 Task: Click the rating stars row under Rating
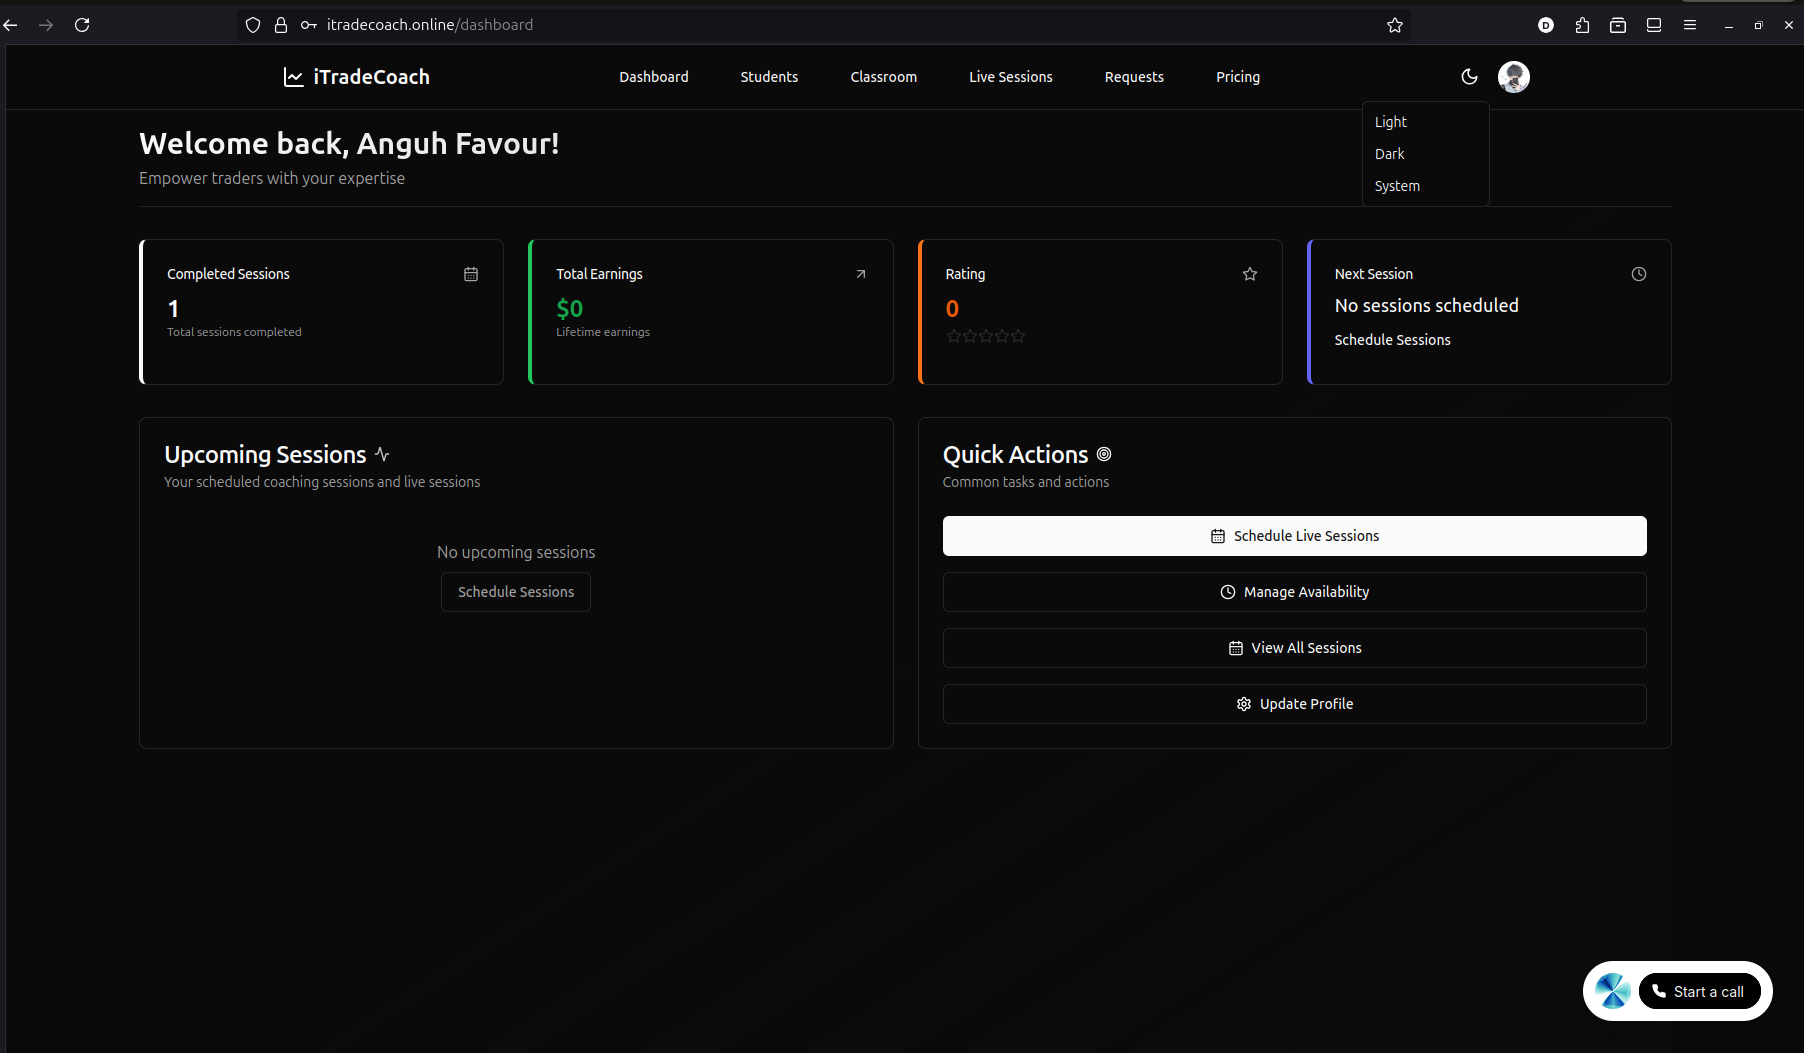click(x=986, y=336)
